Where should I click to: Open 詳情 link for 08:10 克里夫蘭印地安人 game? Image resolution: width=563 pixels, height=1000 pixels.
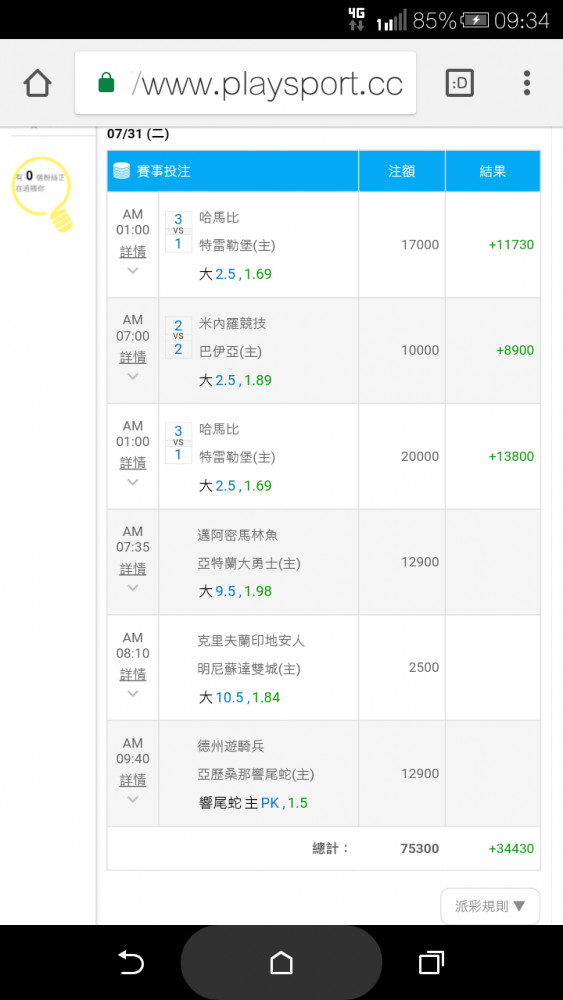click(133, 674)
